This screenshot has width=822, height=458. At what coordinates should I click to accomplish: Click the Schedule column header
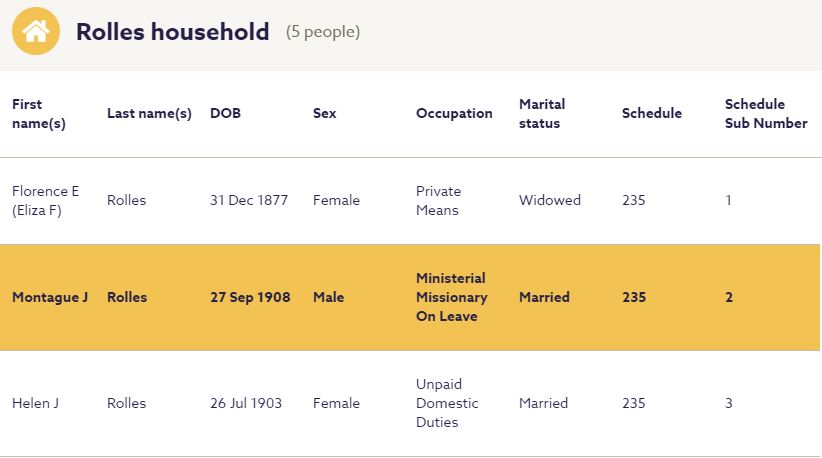651,113
